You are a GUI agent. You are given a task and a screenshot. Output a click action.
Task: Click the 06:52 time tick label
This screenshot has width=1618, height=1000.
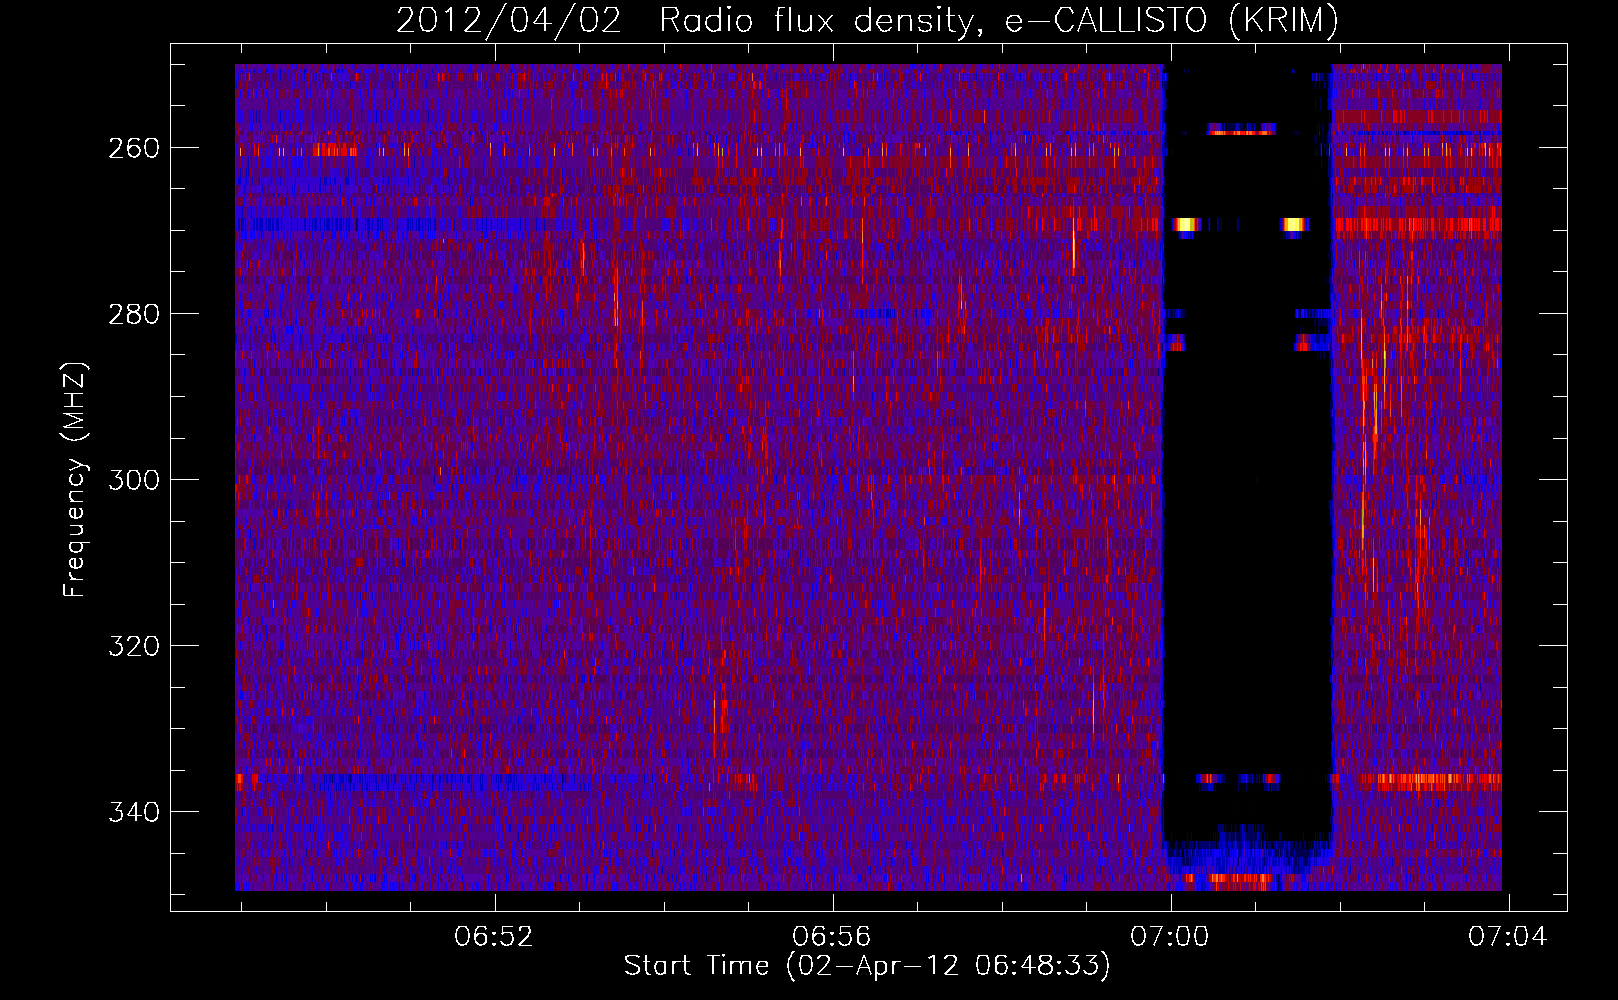point(494,937)
